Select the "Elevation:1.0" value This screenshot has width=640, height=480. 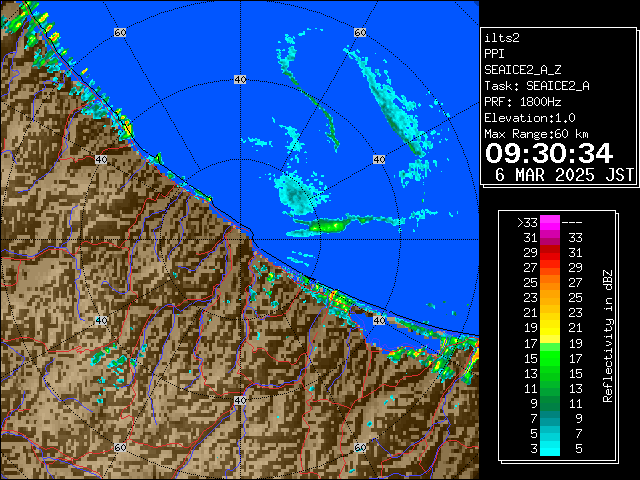530,118
